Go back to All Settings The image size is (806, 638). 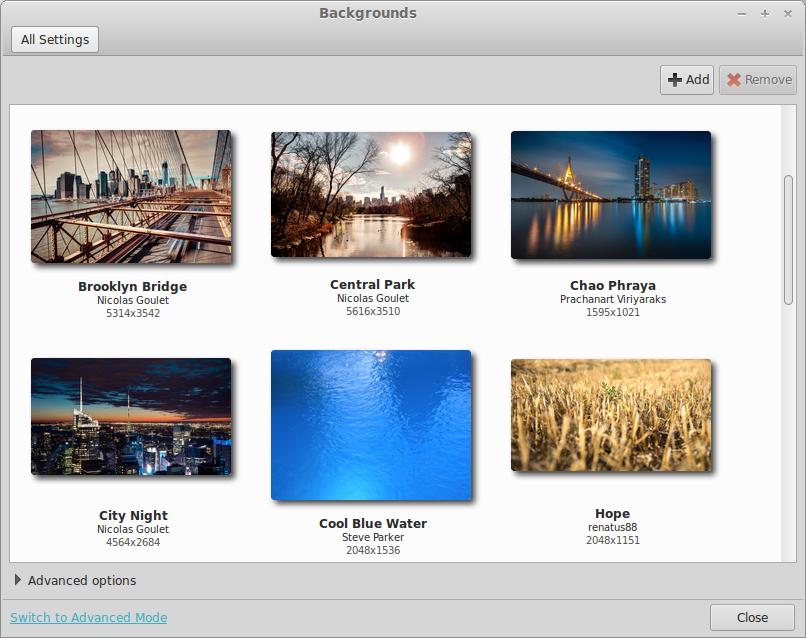tap(55, 40)
